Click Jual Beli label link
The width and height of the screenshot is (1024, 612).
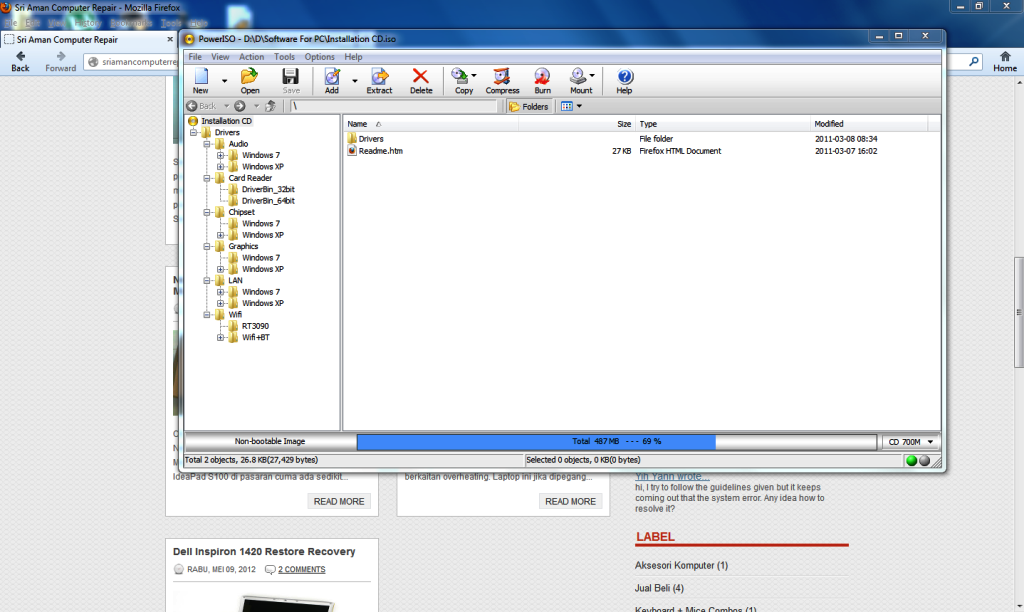659,588
